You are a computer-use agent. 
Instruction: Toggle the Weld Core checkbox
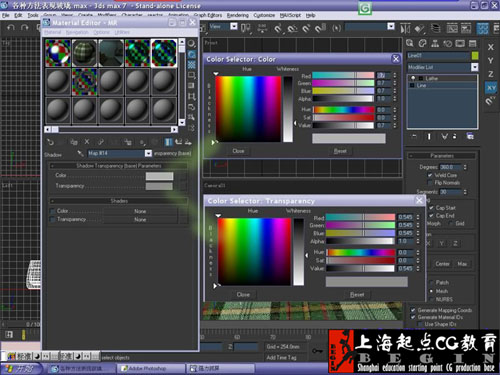[430, 175]
